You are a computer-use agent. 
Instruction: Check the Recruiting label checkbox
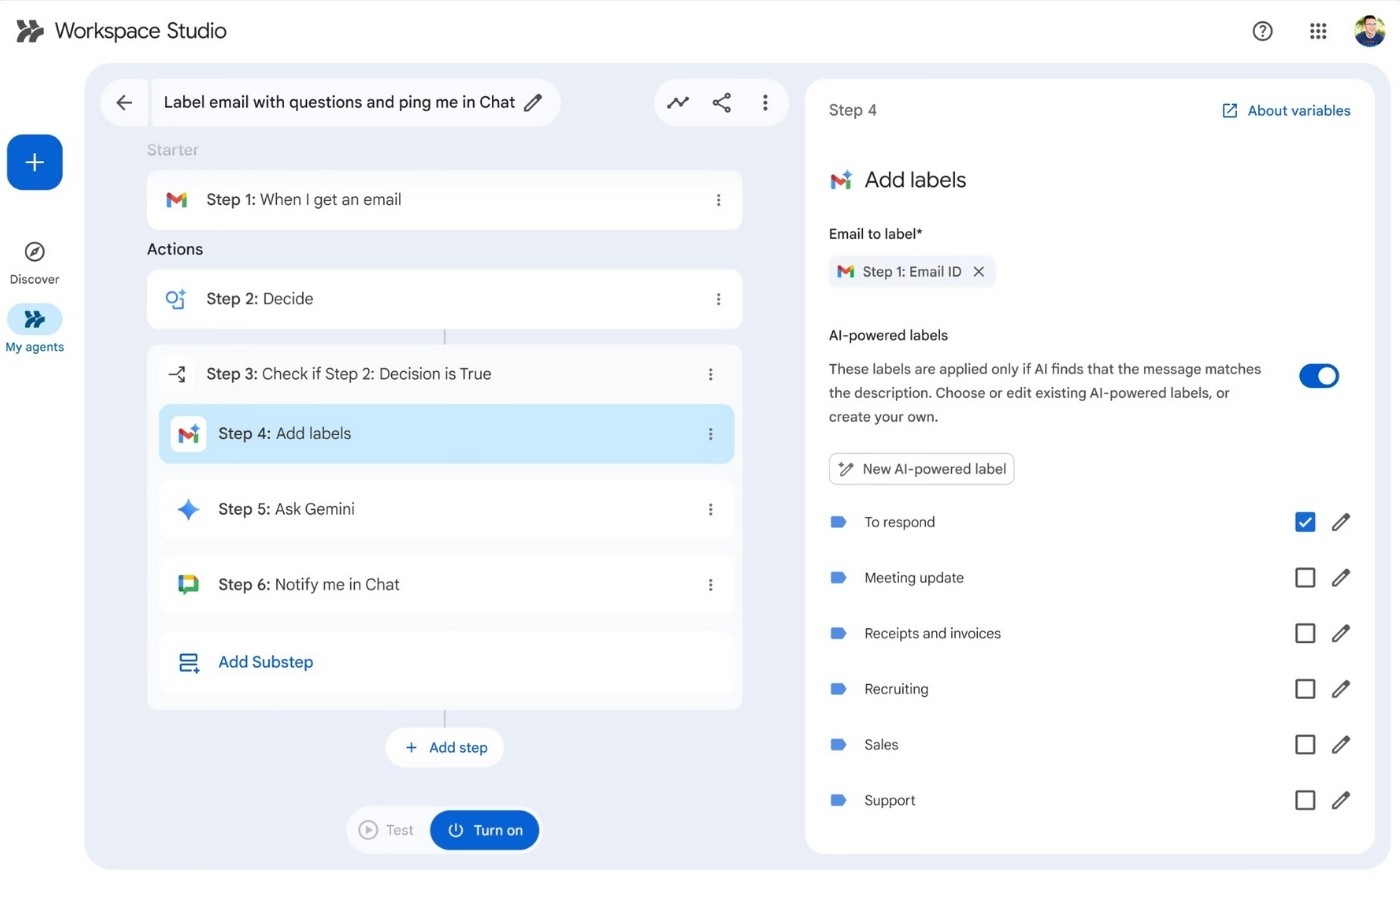(1305, 689)
